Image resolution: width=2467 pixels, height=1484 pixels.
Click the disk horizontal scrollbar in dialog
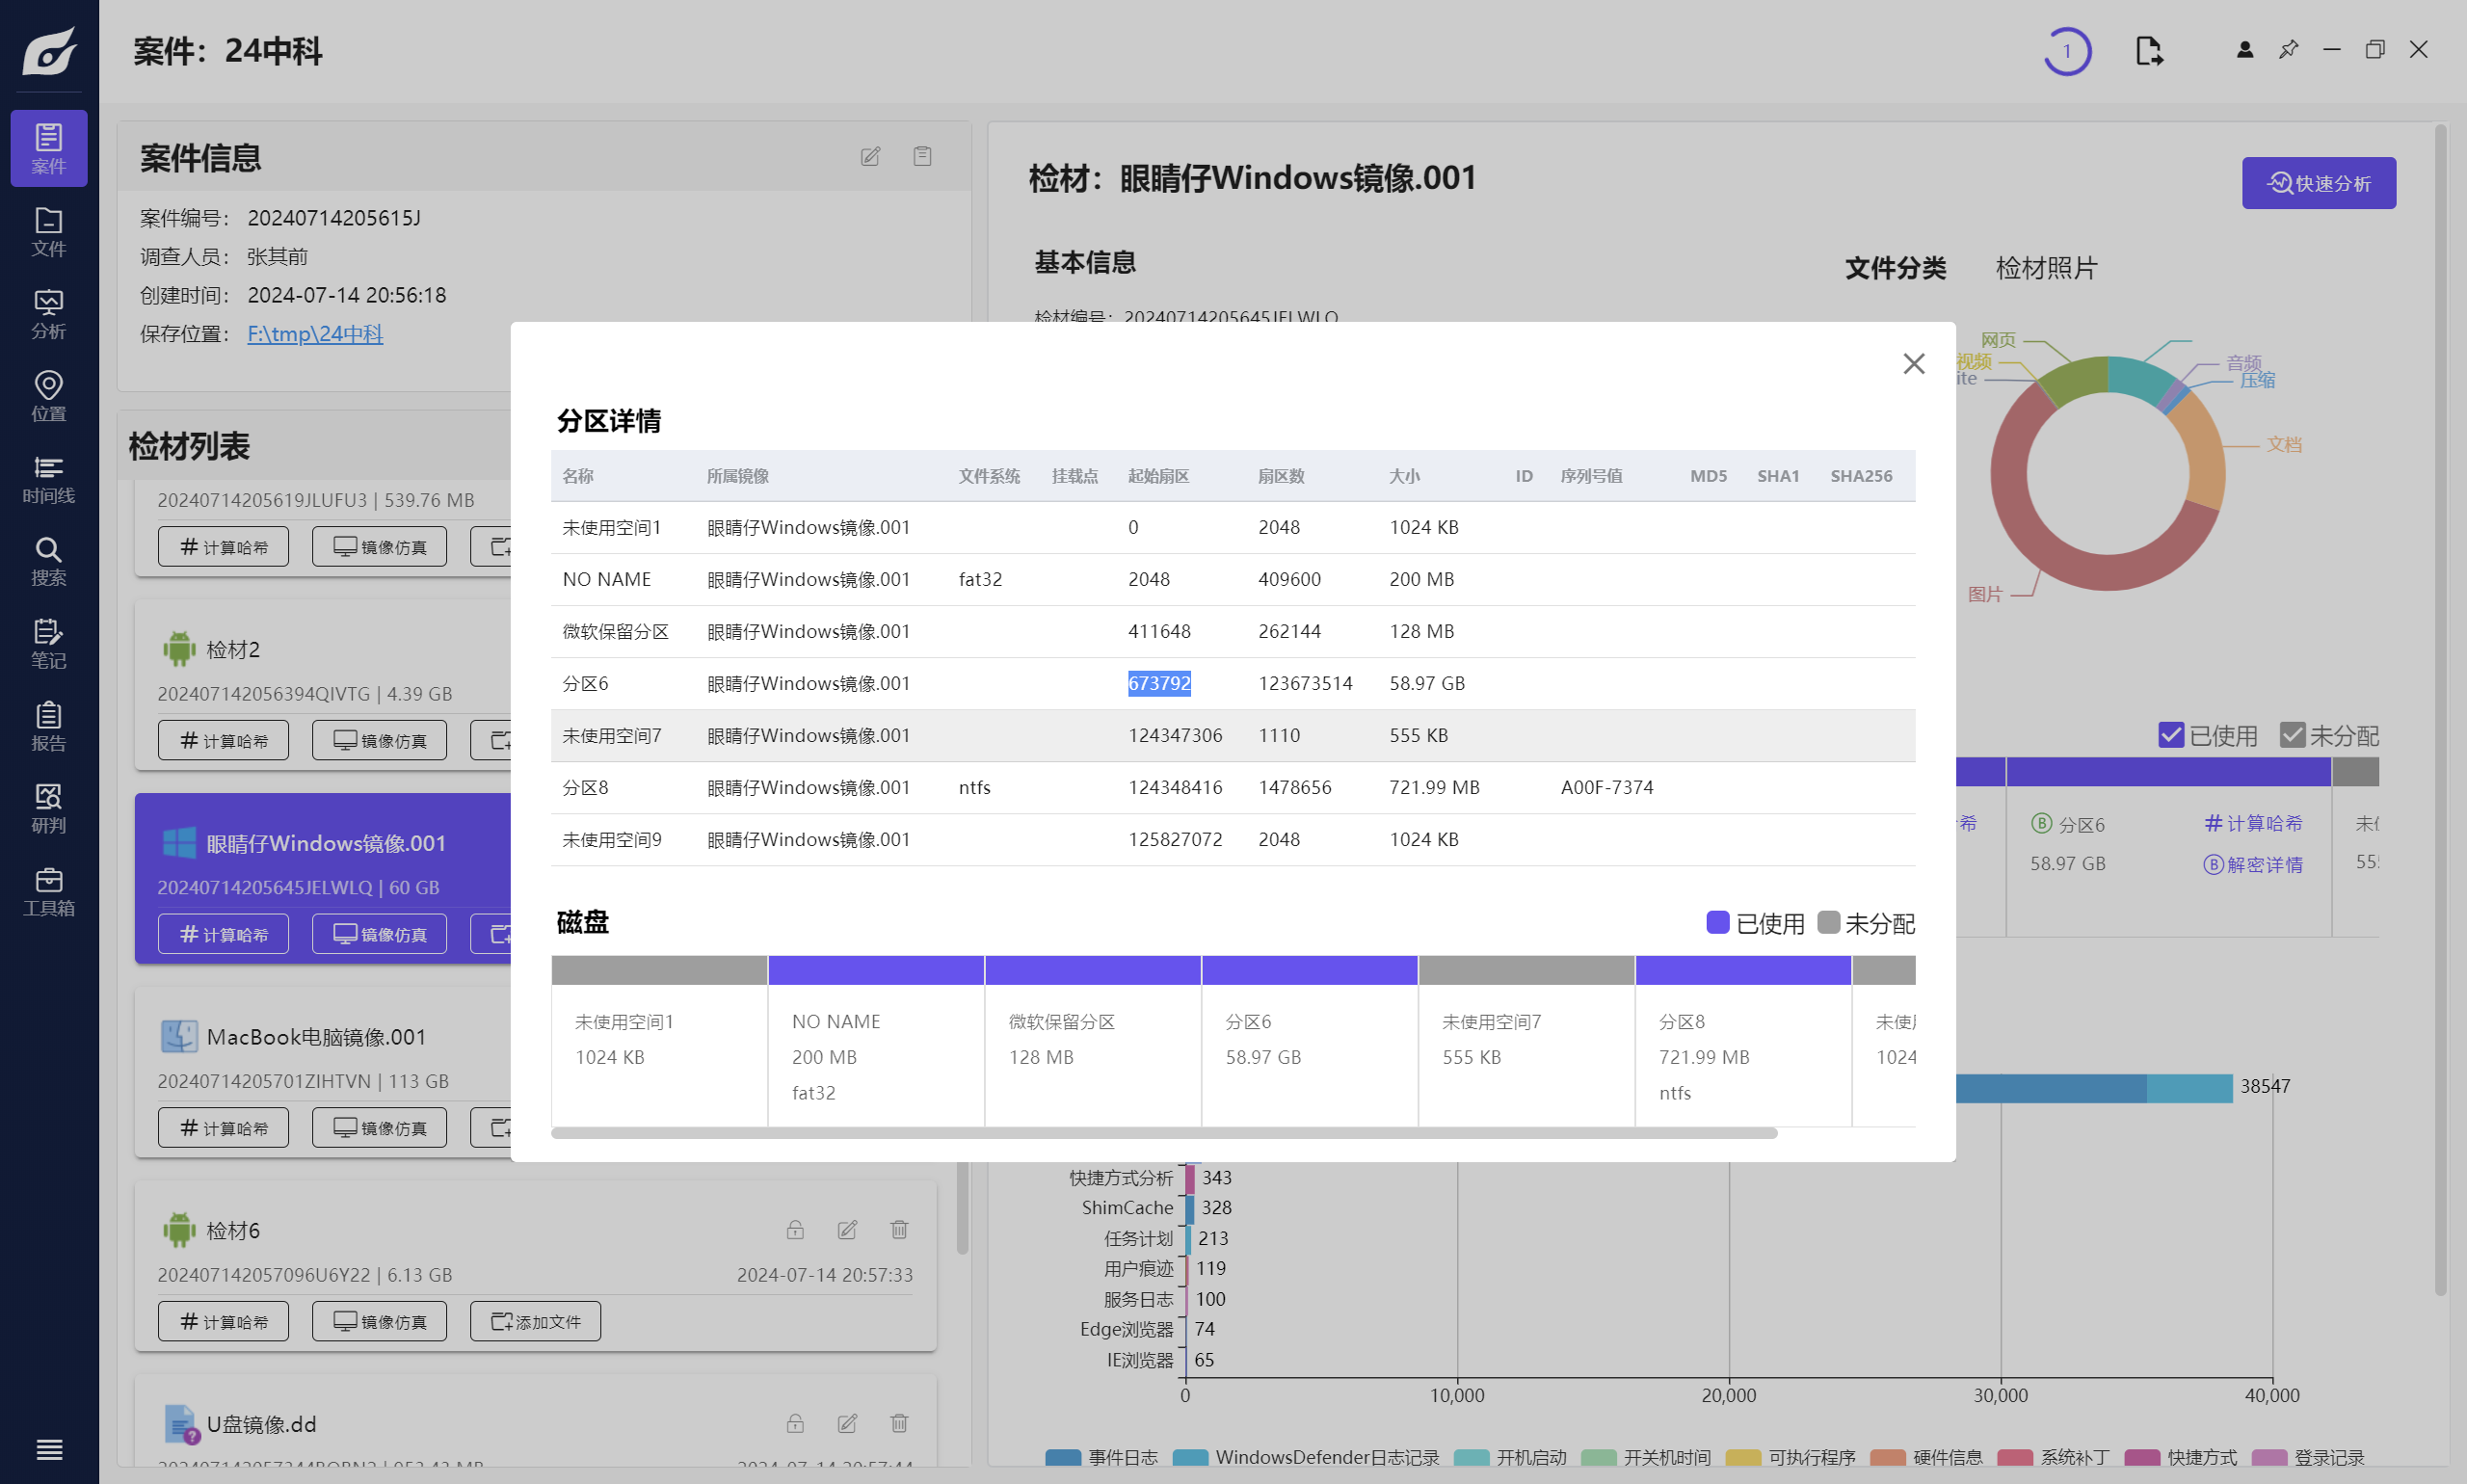[1164, 1133]
